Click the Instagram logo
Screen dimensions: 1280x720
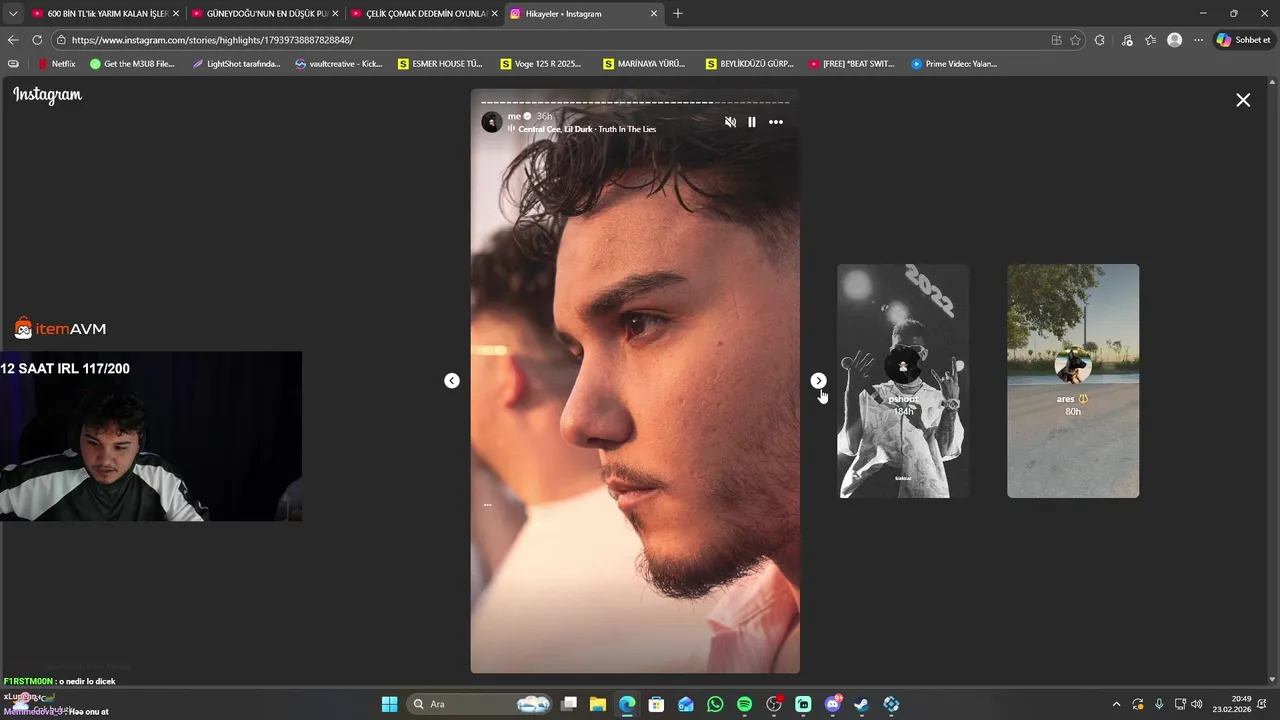click(x=47, y=95)
